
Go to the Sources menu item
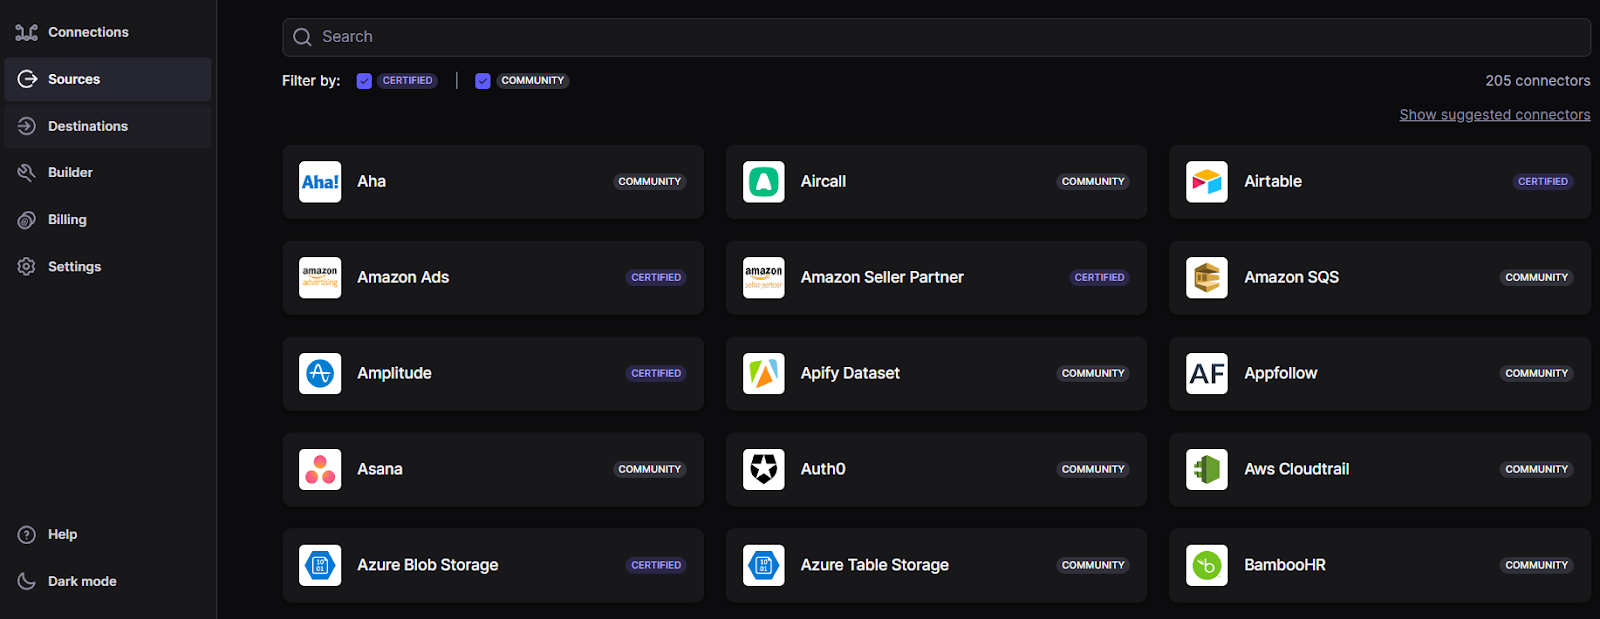(107, 79)
